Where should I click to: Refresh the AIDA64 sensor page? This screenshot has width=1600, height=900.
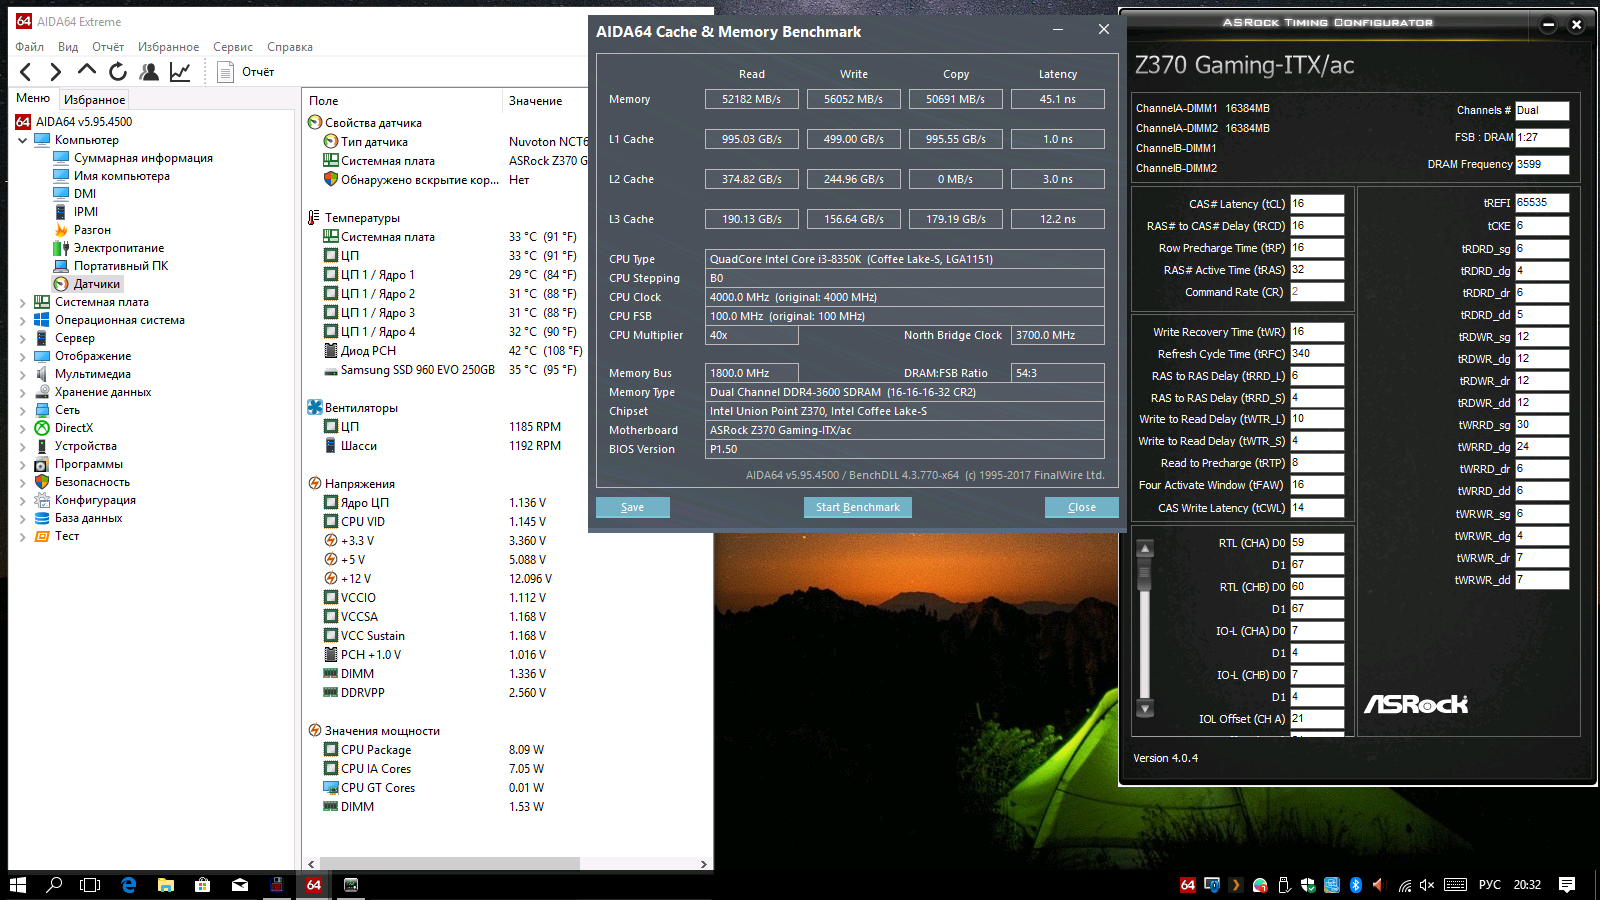(x=118, y=72)
